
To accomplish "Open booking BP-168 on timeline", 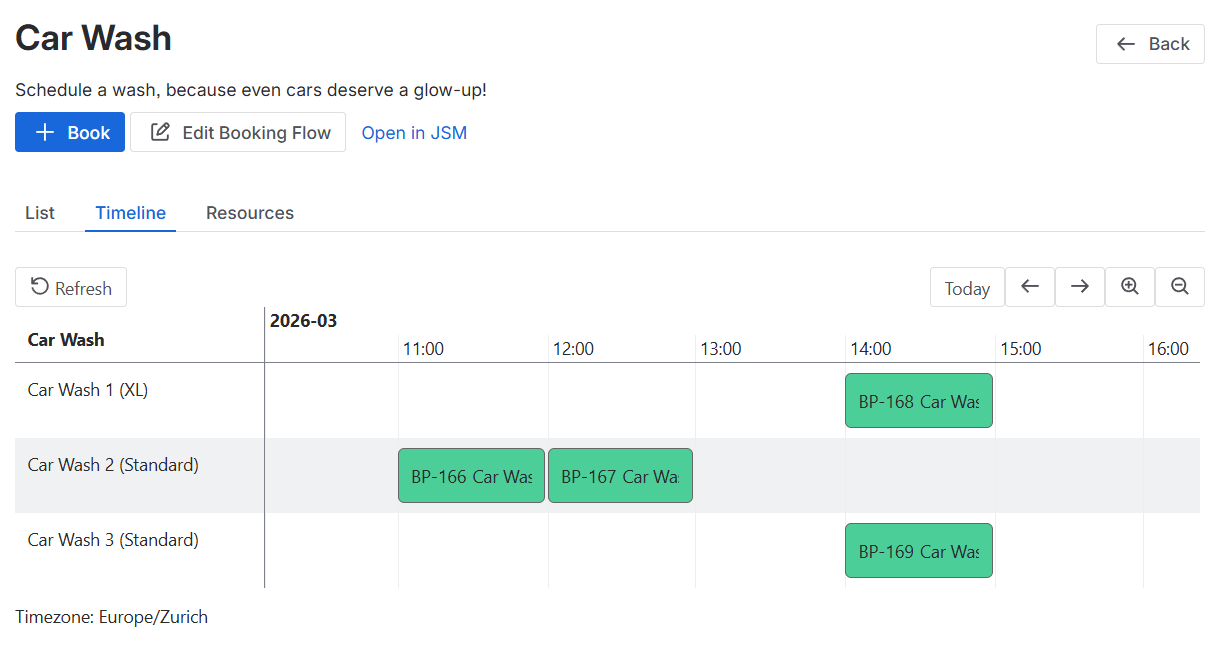I will (x=919, y=401).
